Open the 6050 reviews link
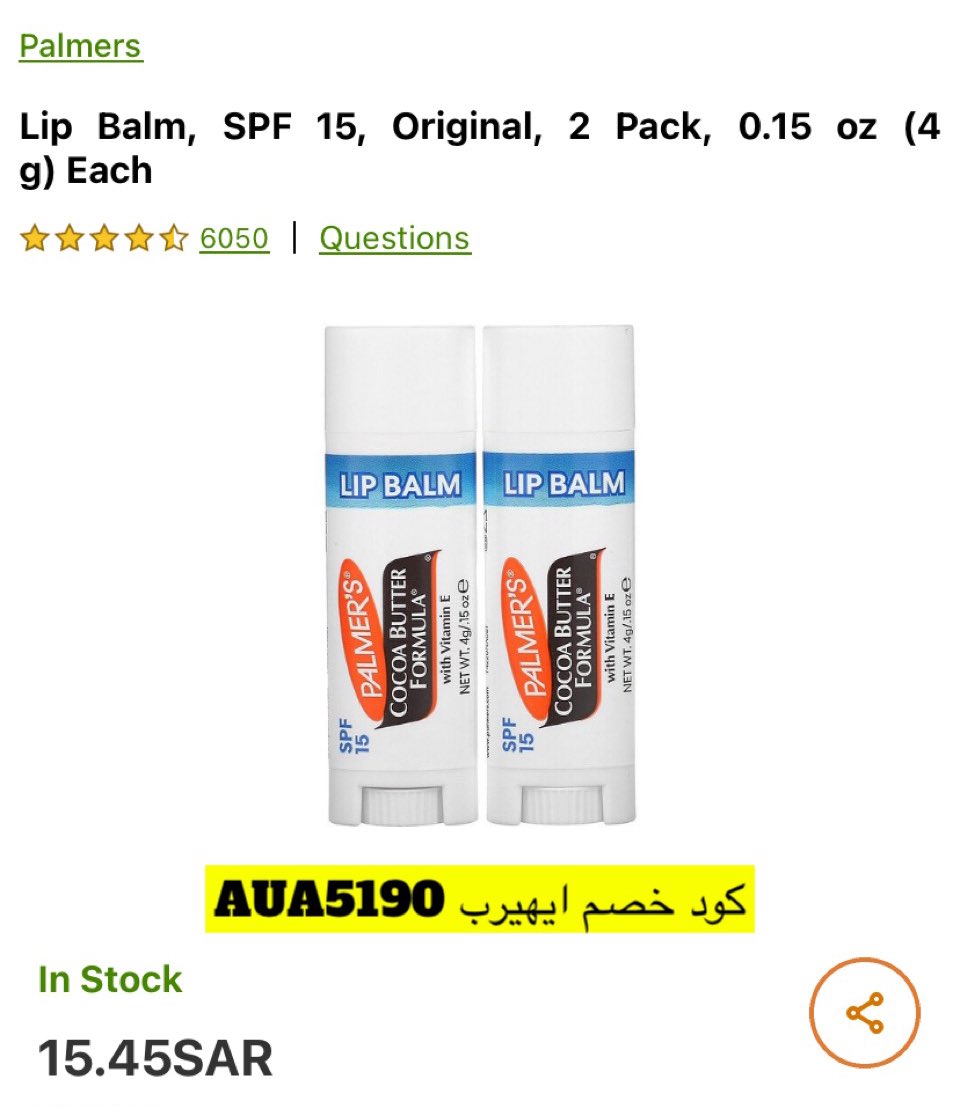Viewport: 960px width, 1107px height. point(234,239)
